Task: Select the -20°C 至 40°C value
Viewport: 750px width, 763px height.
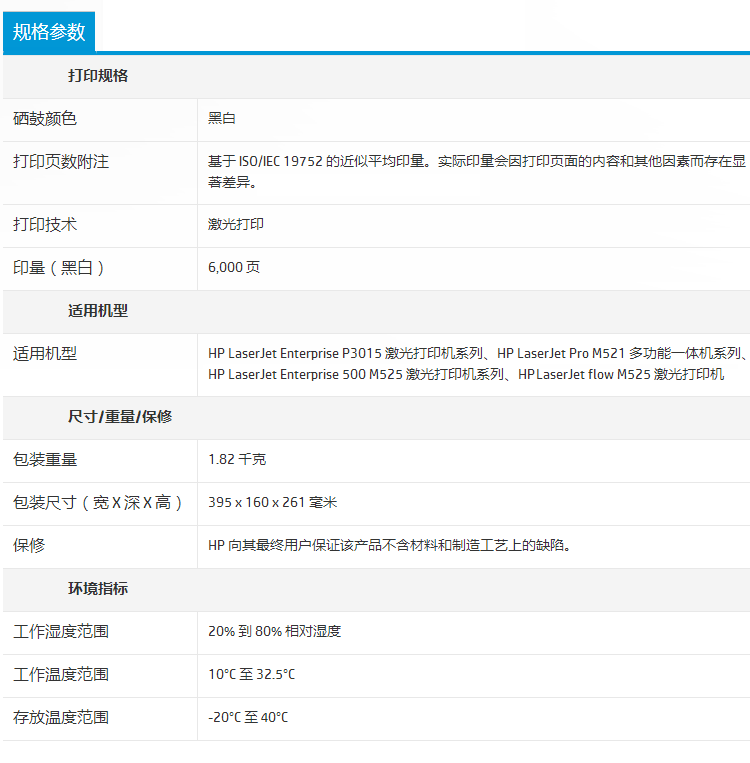Action: 248,717
